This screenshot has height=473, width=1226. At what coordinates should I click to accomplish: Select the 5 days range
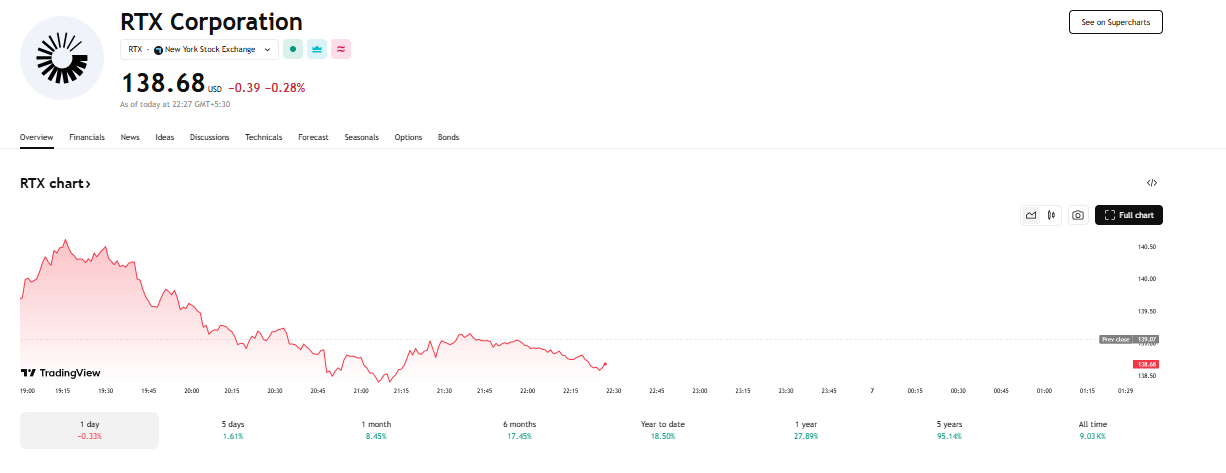[x=233, y=430]
